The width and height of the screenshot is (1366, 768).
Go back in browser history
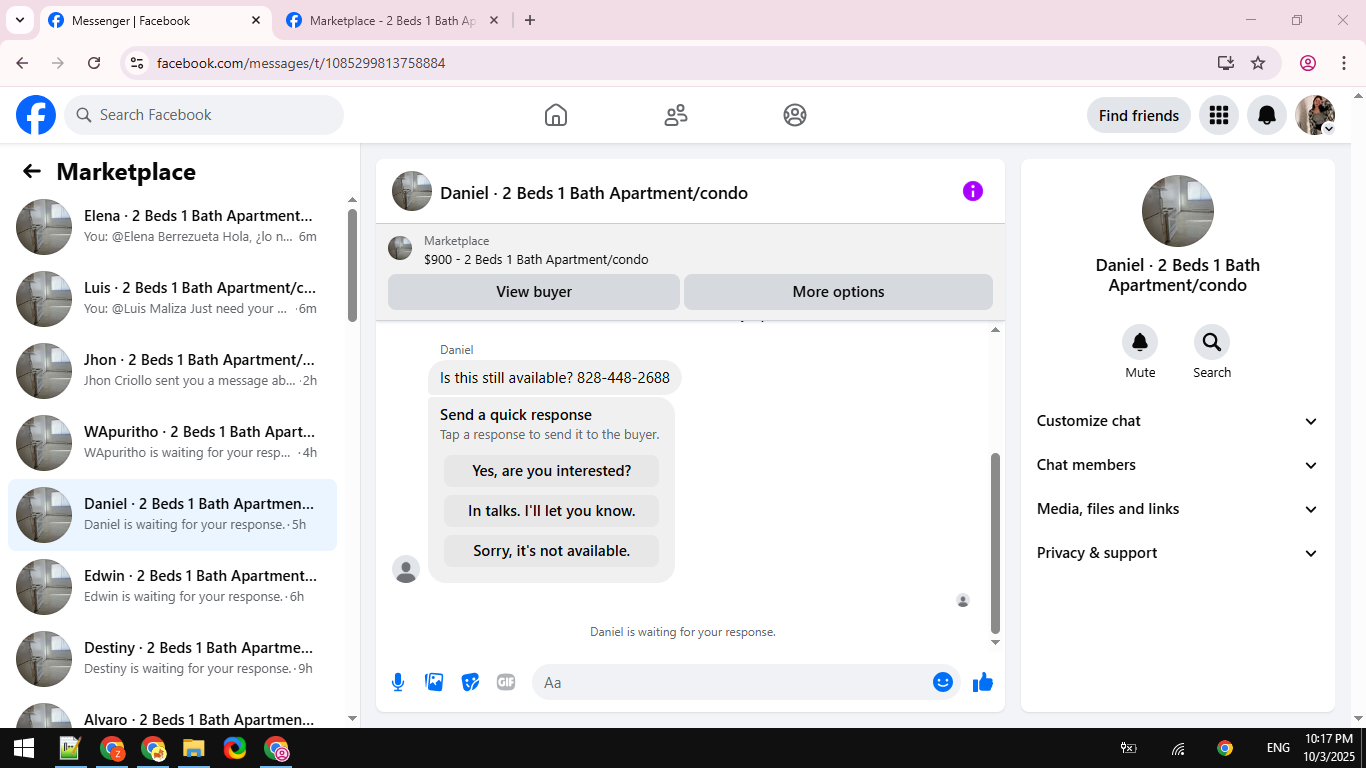(22, 63)
